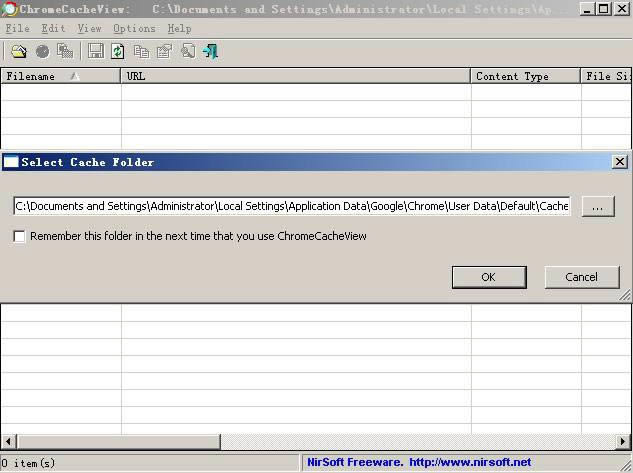Click the Stop round gray toolbar icon
This screenshot has width=633, height=473.
[x=42, y=51]
